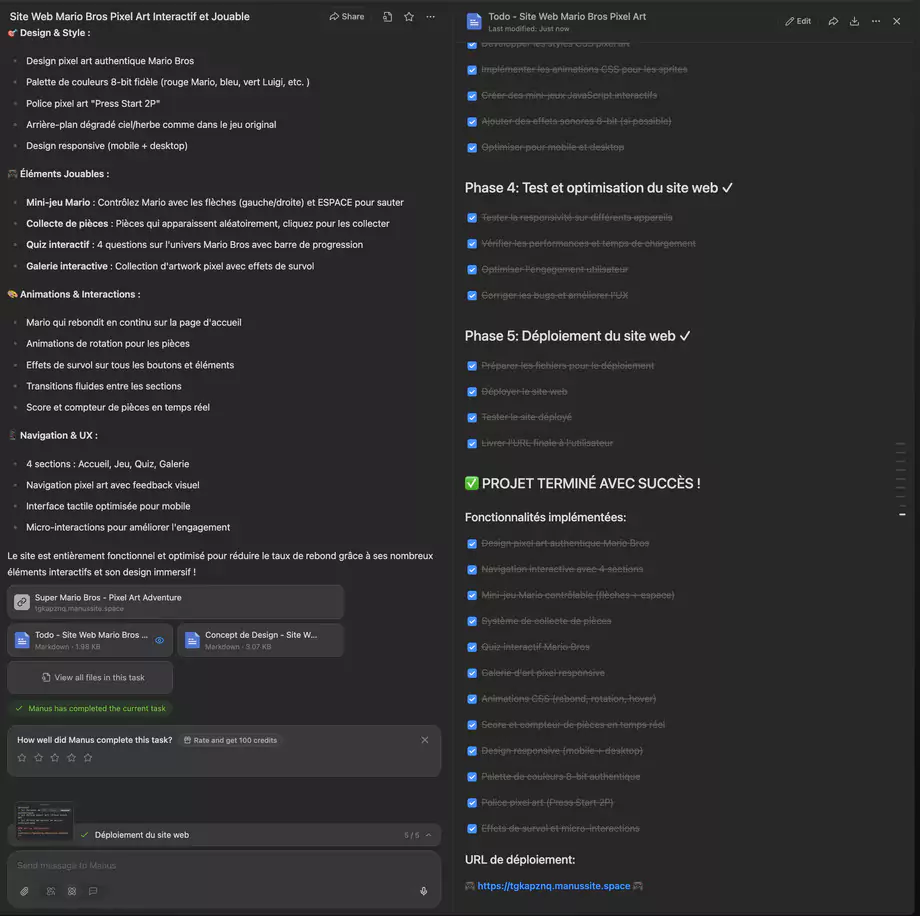Image resolution: width=920 pixels, height=916 pixels.
Task: Click the microphone voice input icon
Action: click(x=424, y=891)
